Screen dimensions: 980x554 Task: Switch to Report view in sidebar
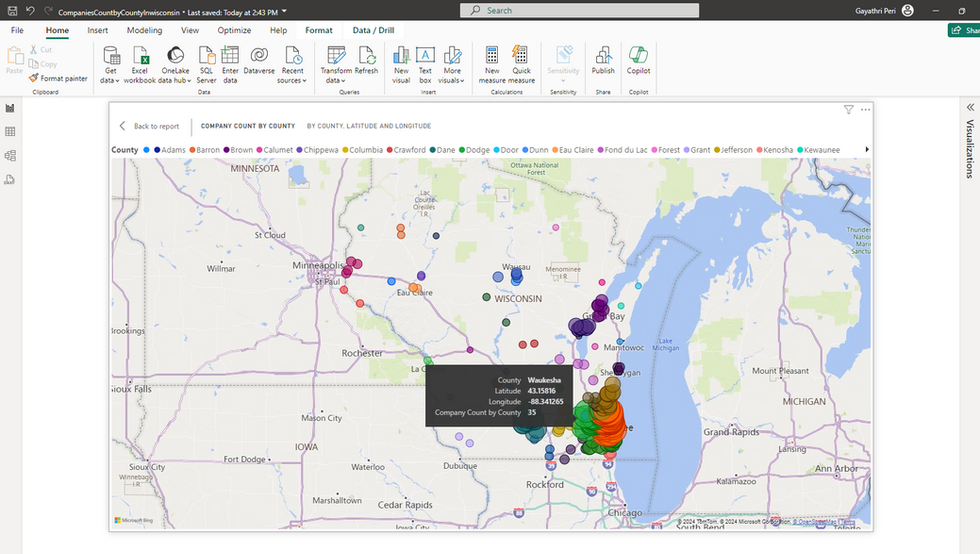point(10,108)
